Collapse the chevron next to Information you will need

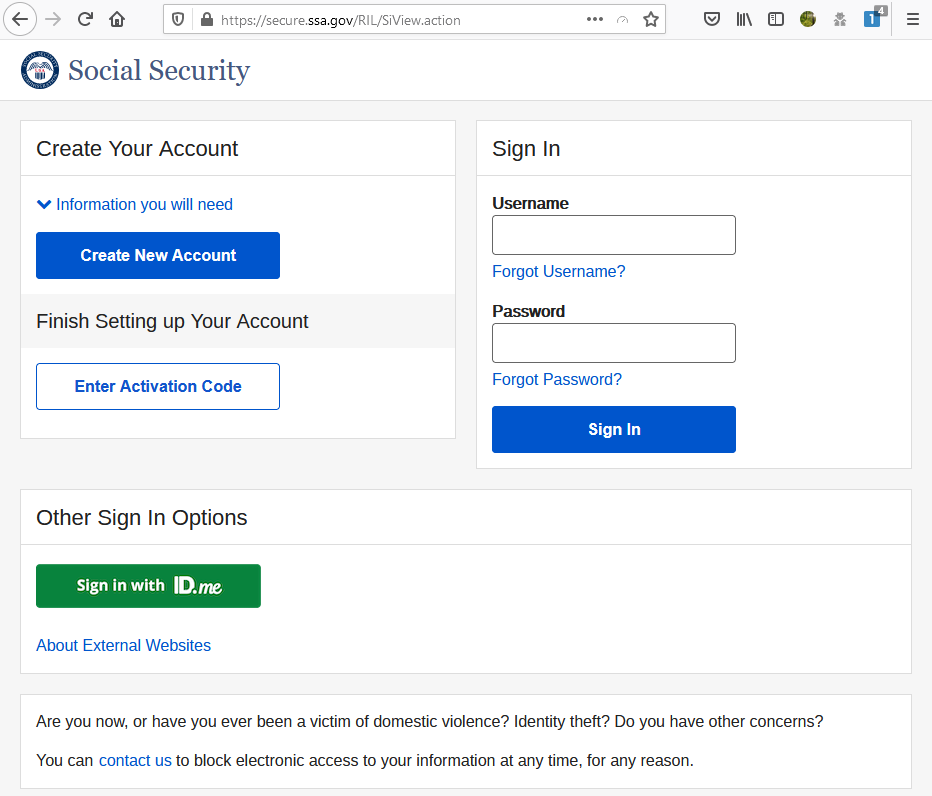point(44,204)
